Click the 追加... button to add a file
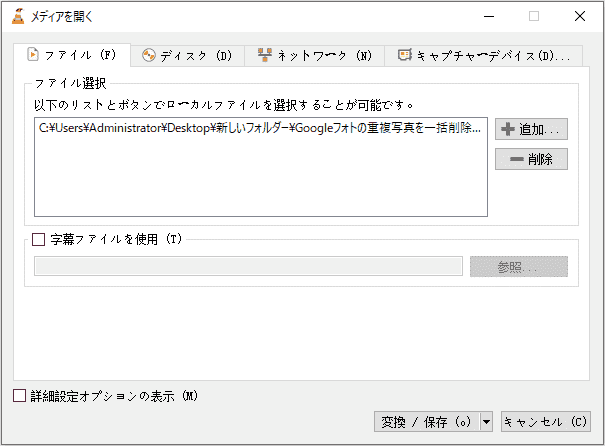Viewport: 605px width, 446px height. pyautogui.click(x=531, y=129)
